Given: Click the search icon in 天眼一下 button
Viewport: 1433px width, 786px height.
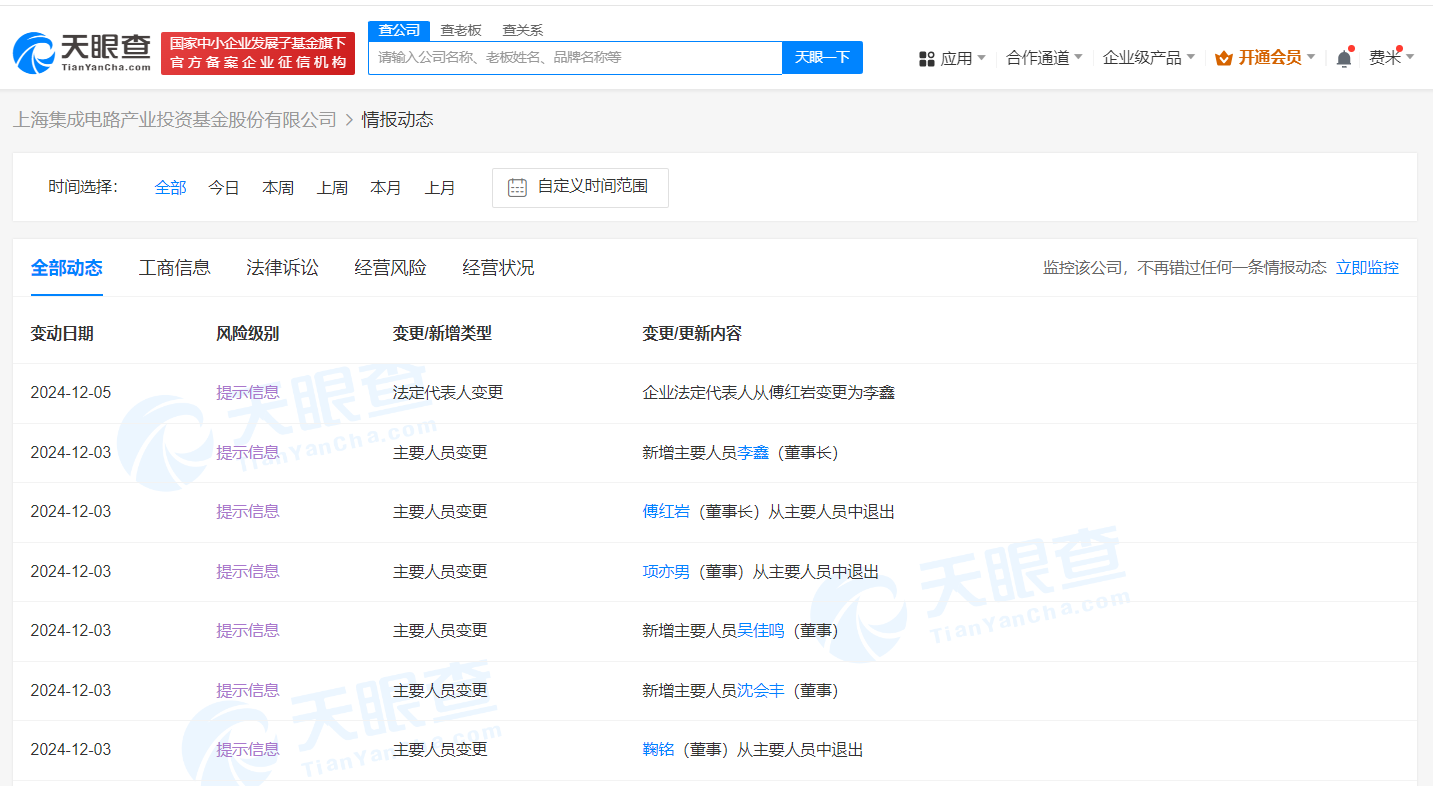Looking at the screenshot, I should click(x=822, y=57).
